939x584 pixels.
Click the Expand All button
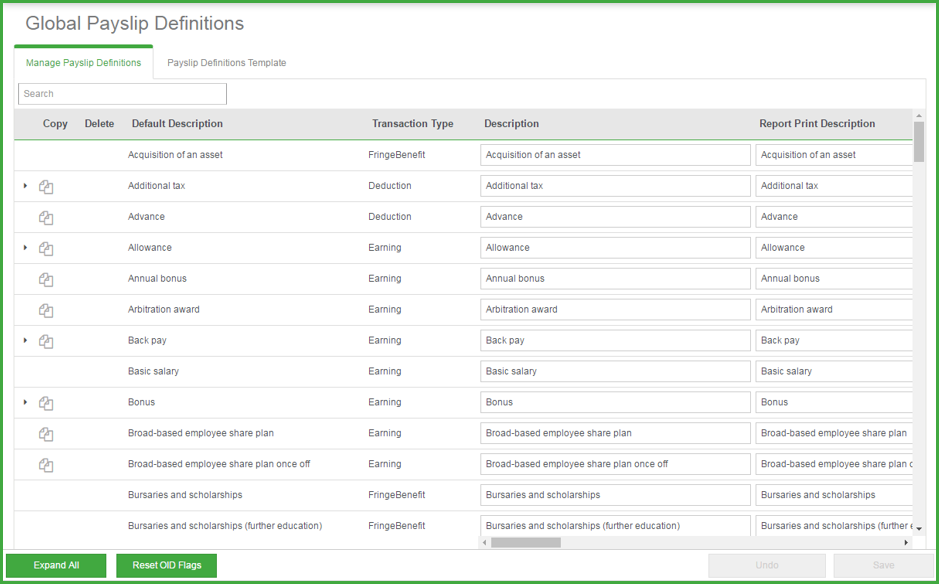[56, 565]
